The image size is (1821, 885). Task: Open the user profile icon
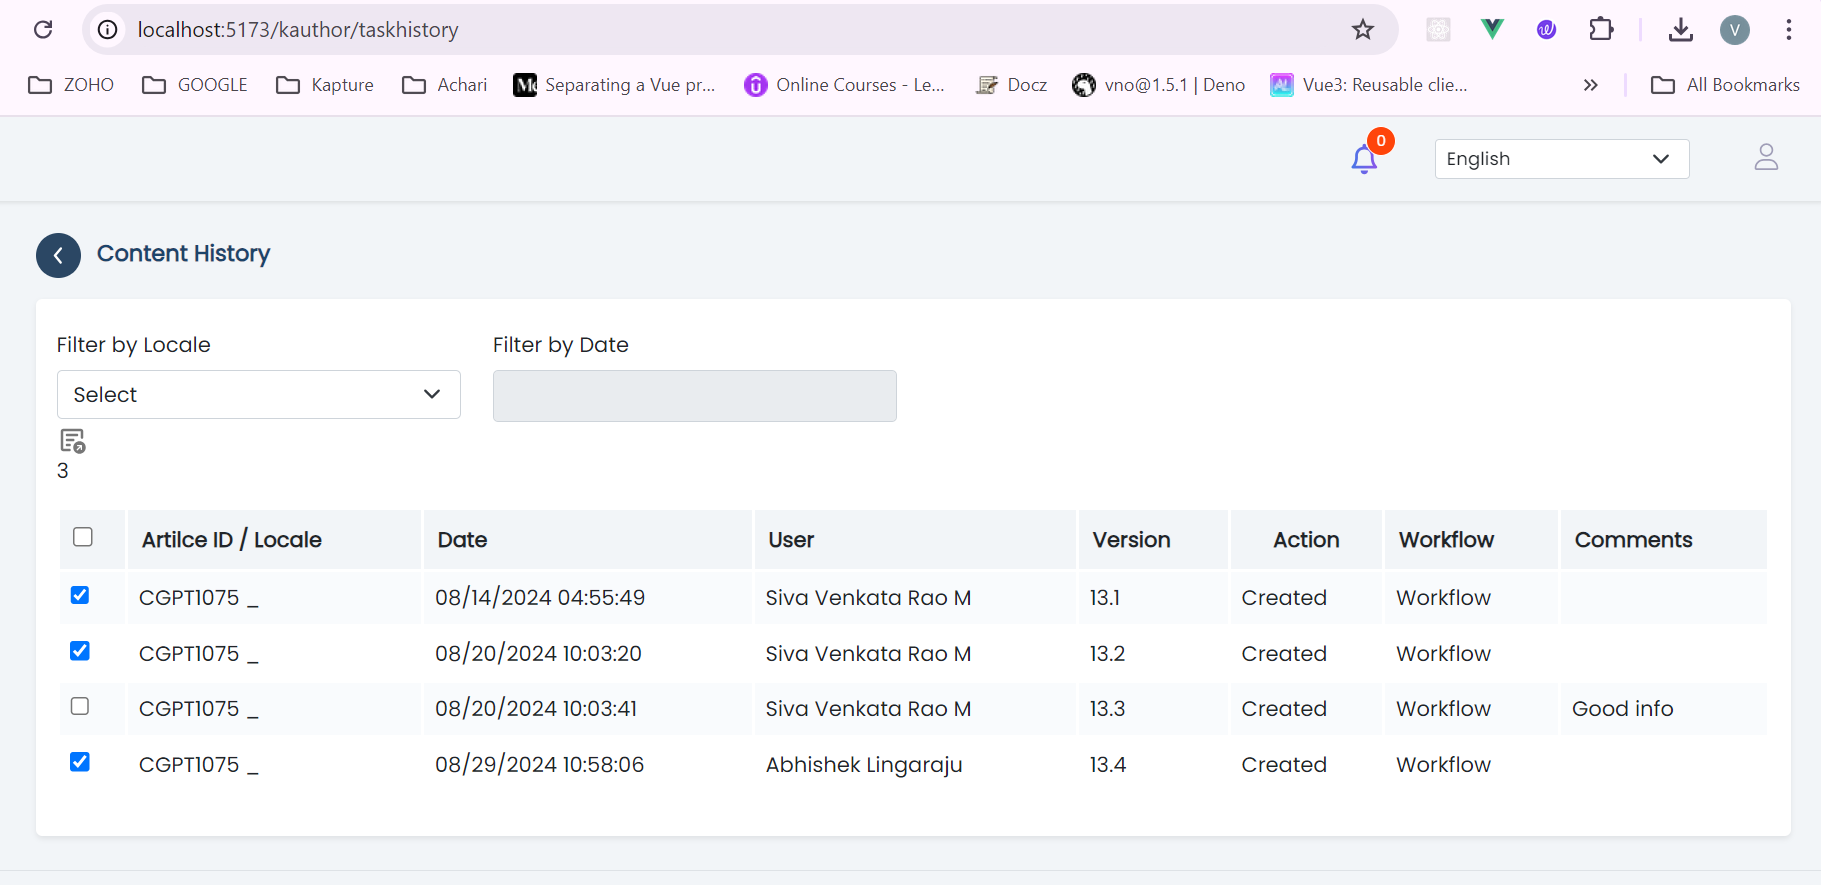click(1766, 157)
